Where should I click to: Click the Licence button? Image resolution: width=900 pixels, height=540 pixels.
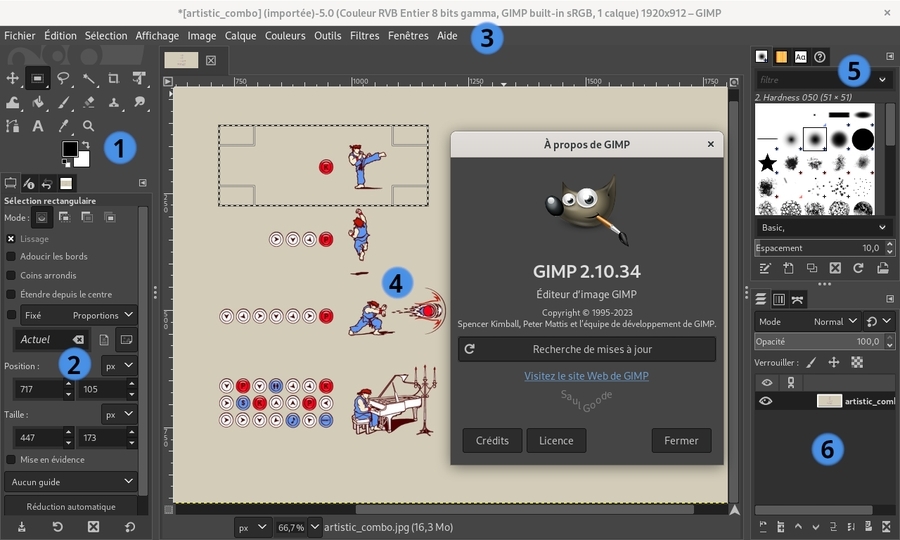coord(556,441)
